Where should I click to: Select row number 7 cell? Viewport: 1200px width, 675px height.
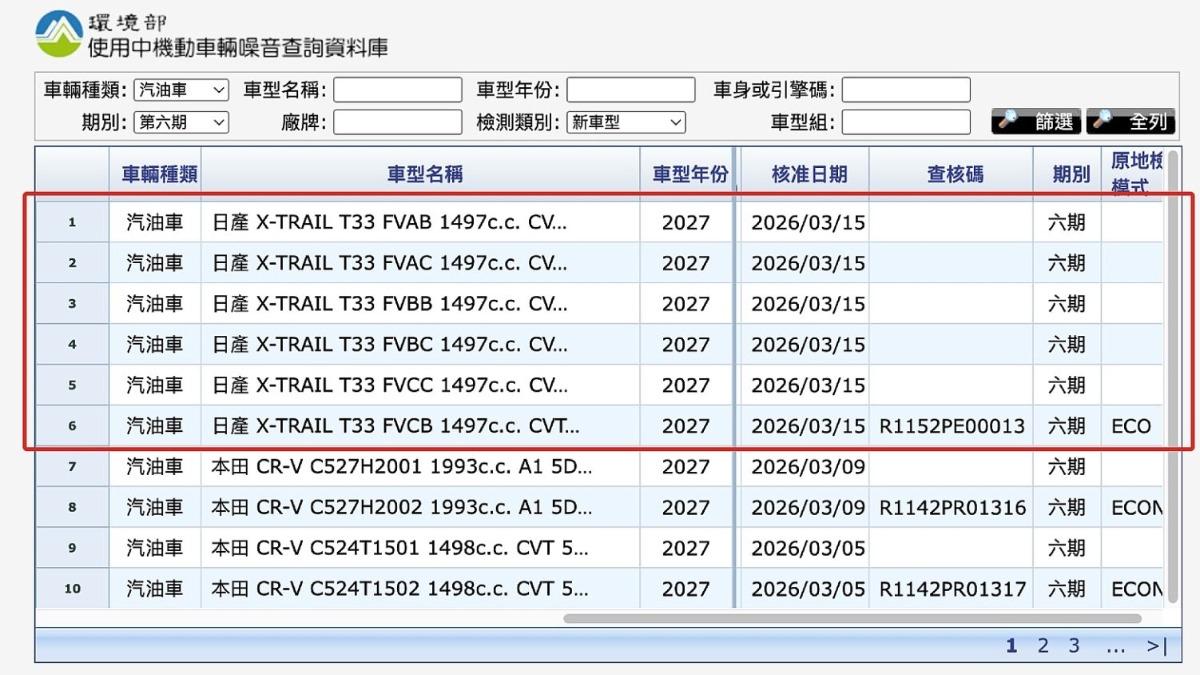click(x=72, y=466)
